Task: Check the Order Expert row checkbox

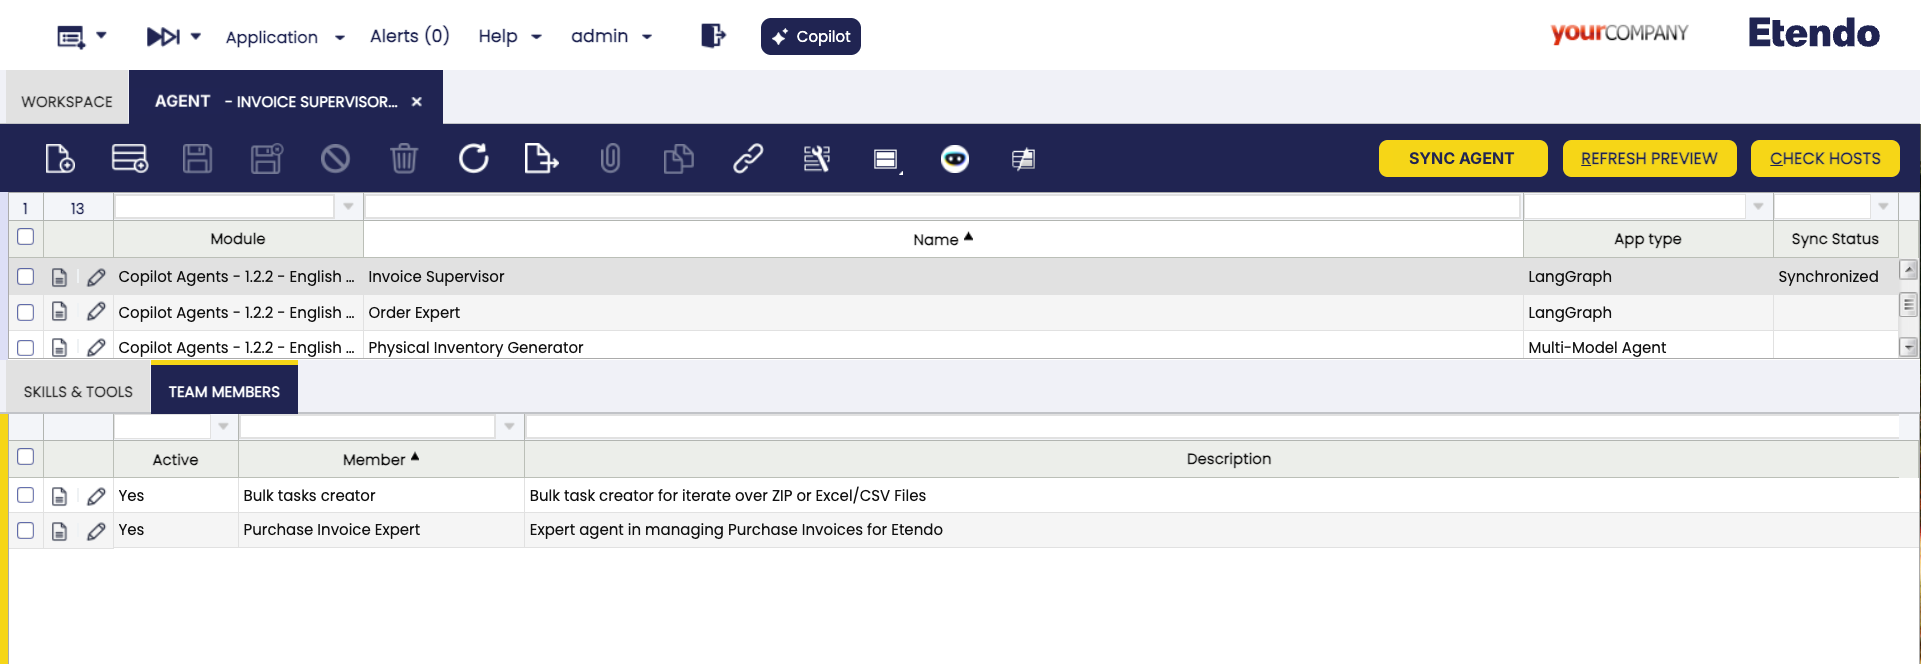Action: coord(26,312)
